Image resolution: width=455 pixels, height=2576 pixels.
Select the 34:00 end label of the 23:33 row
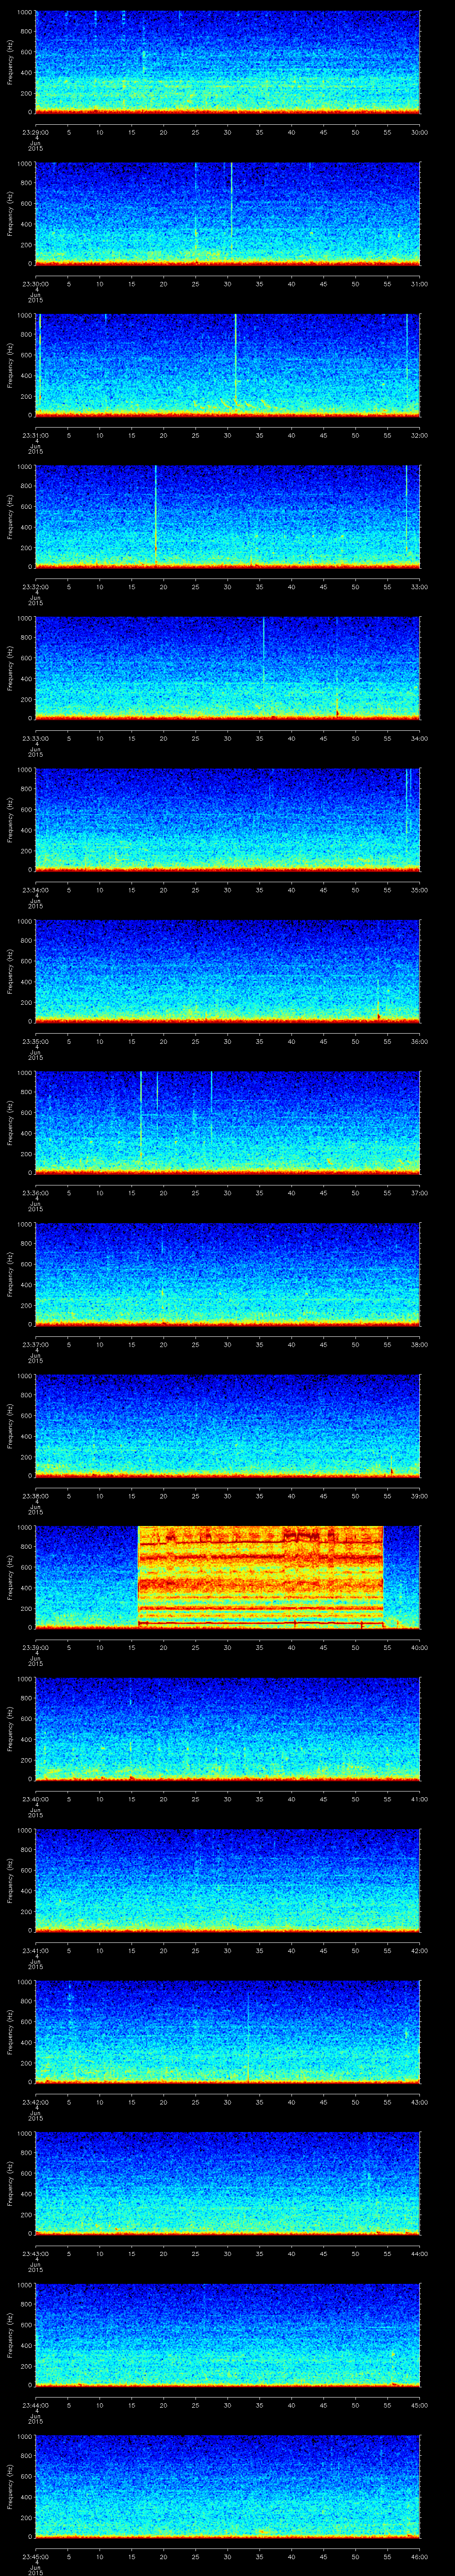(x=420, y=738)
